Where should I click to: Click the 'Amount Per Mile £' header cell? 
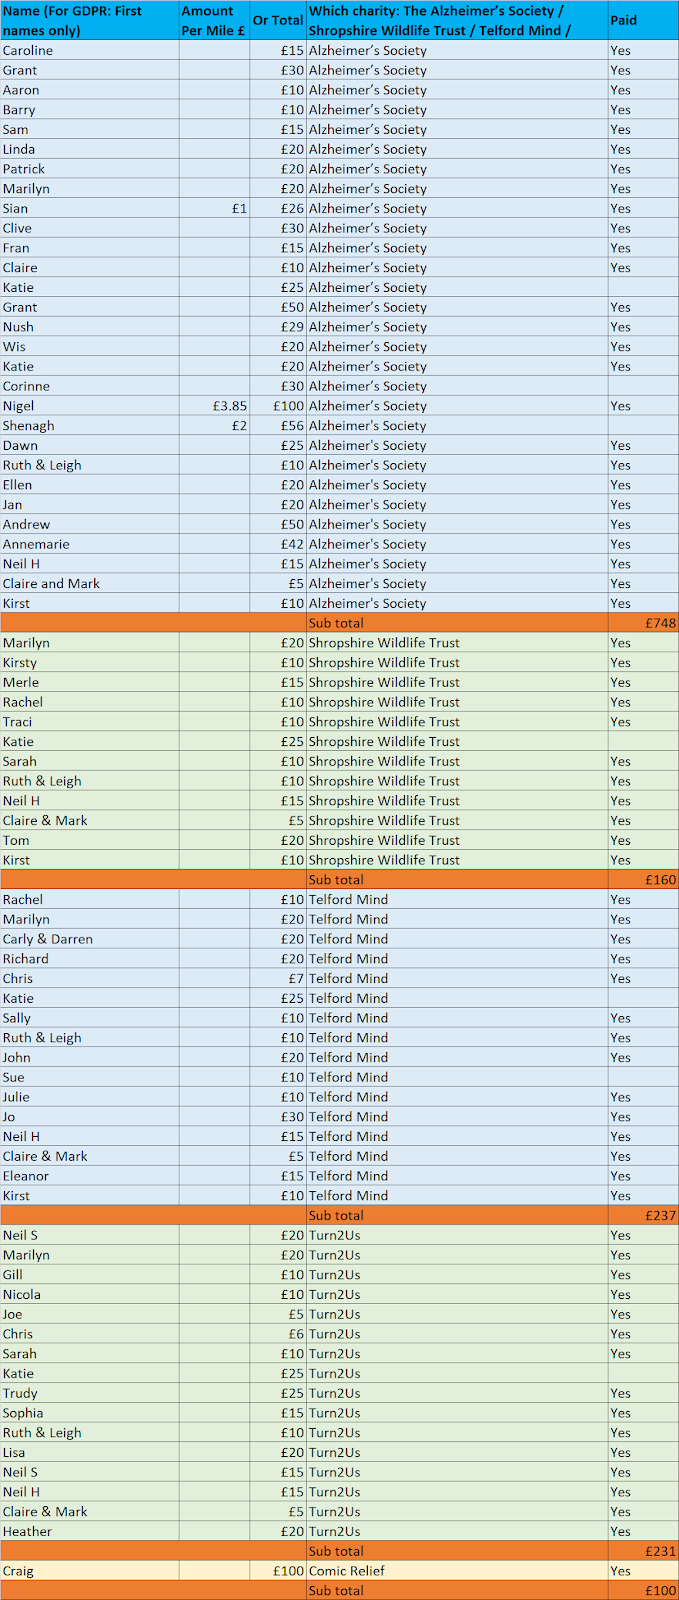214,20
